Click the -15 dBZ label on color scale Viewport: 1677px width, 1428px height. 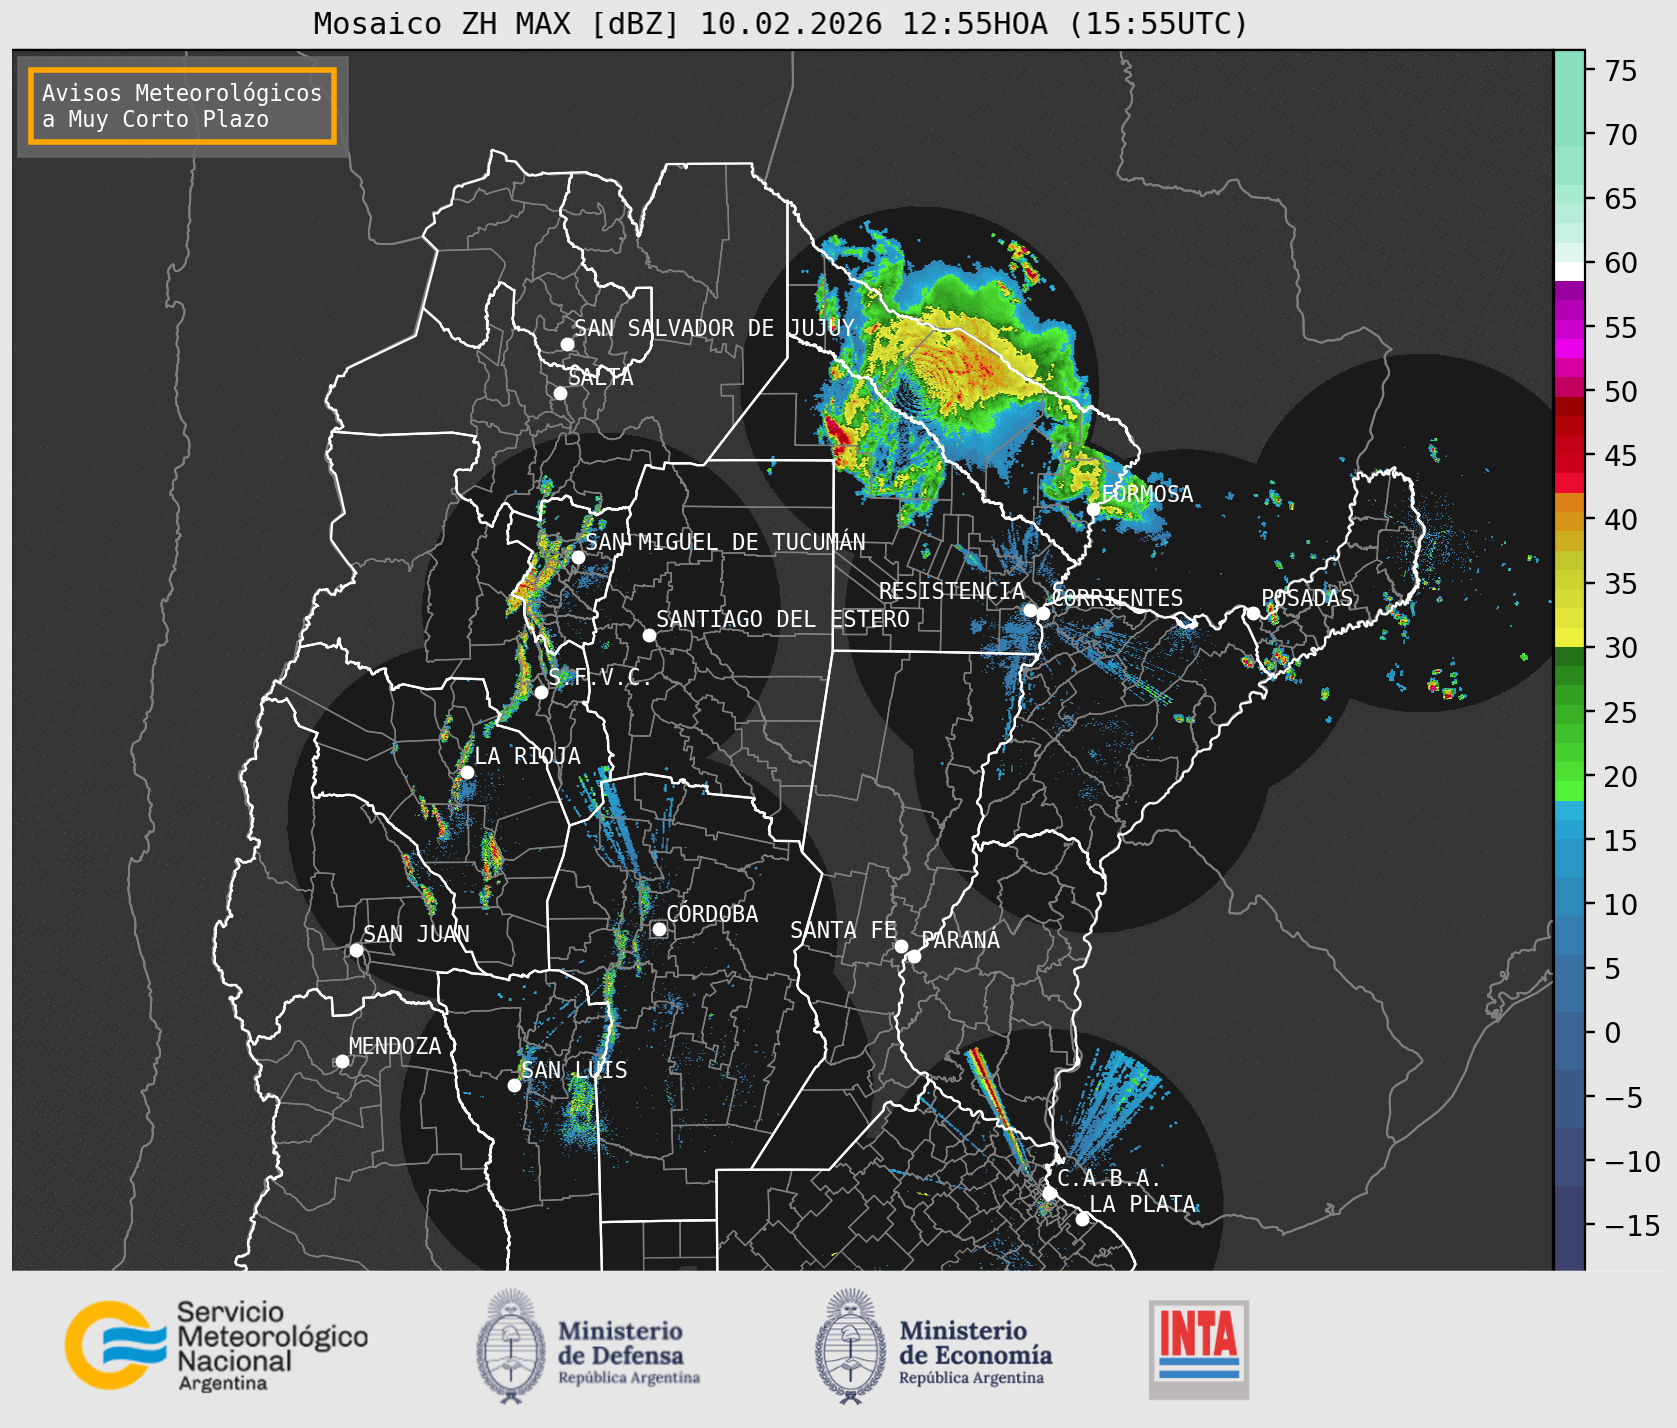(1632, 1225)
